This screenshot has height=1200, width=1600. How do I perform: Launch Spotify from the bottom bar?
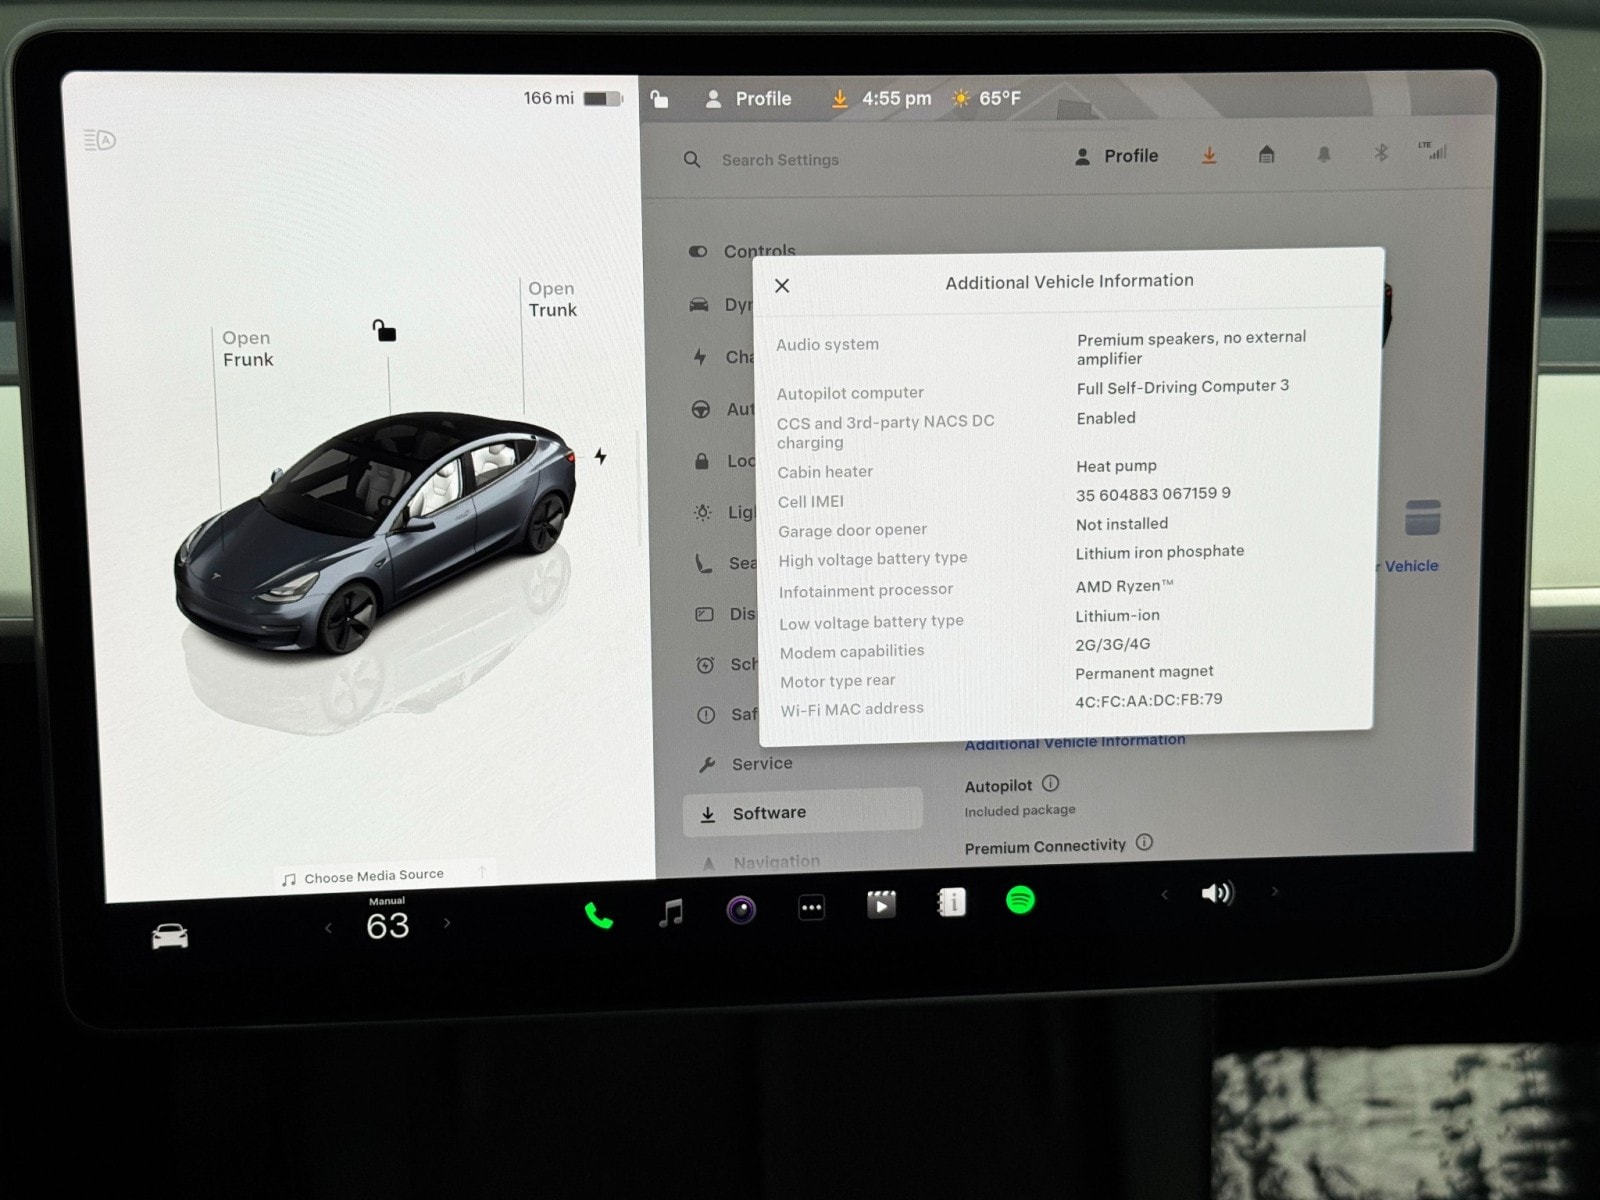(1019, 900)
